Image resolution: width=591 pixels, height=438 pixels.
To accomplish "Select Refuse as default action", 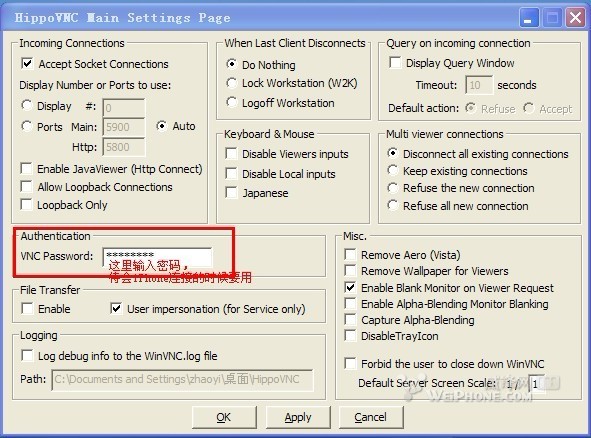I will pos(470,108).
